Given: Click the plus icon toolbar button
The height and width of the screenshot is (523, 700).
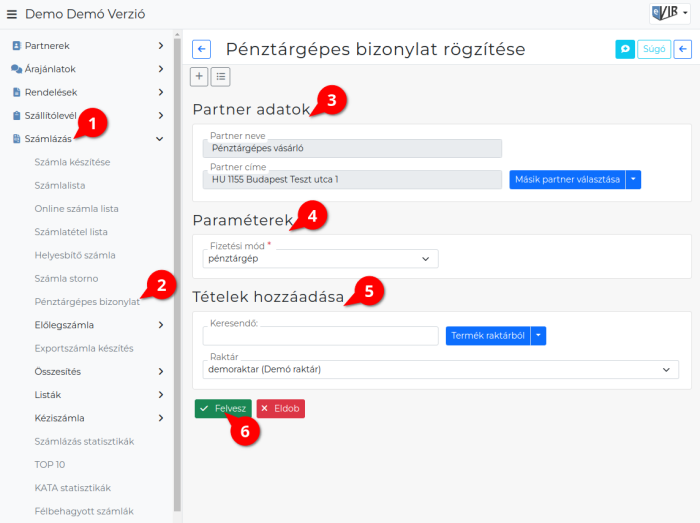Looking at the screenshot, I should click(199, 76).
